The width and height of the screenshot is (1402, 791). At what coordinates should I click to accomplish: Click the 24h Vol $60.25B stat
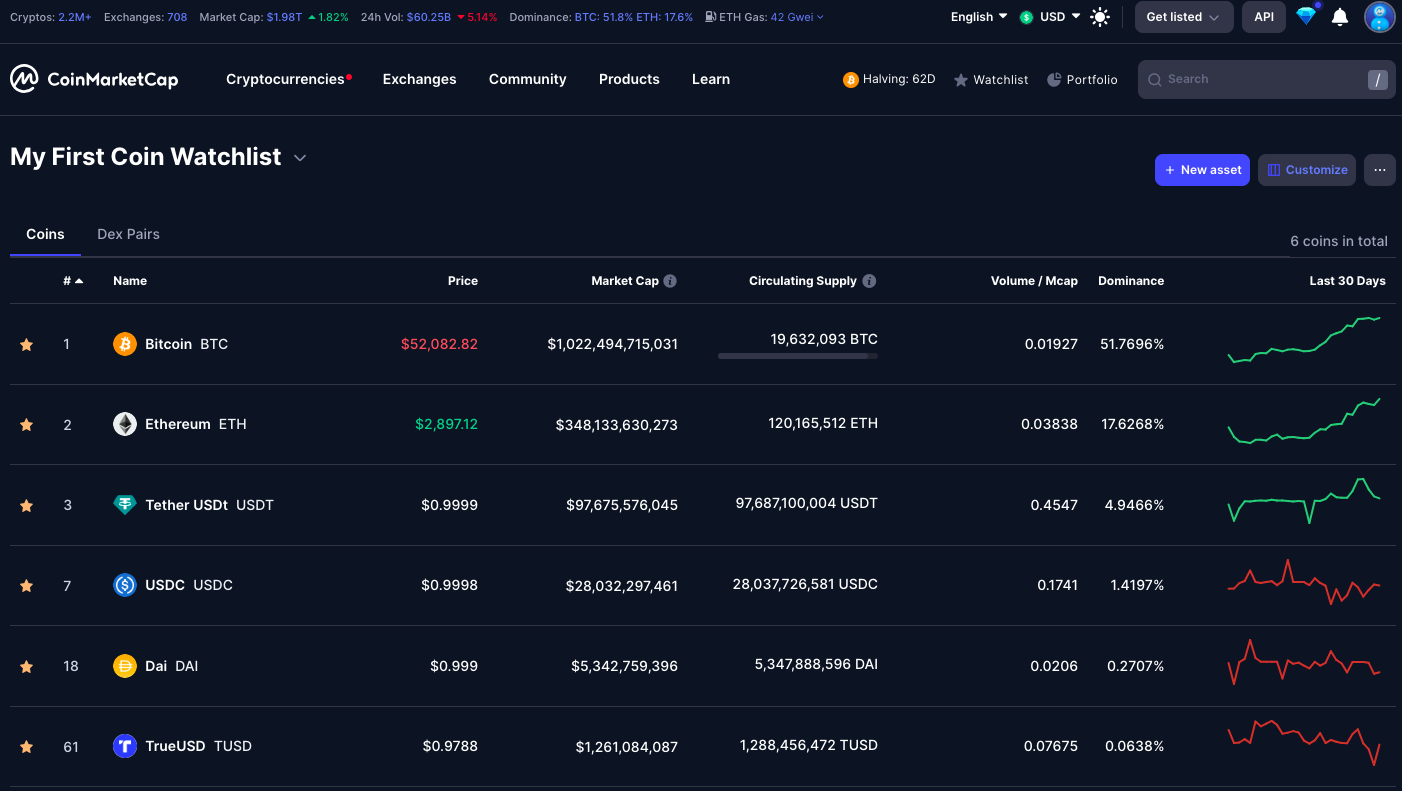pyautogui.click(x=429, y=17)
